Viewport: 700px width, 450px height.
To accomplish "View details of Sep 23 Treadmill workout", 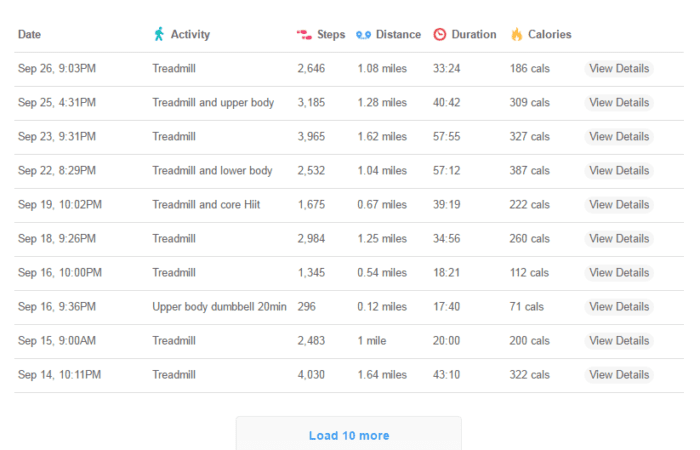I will click(619, 136).
